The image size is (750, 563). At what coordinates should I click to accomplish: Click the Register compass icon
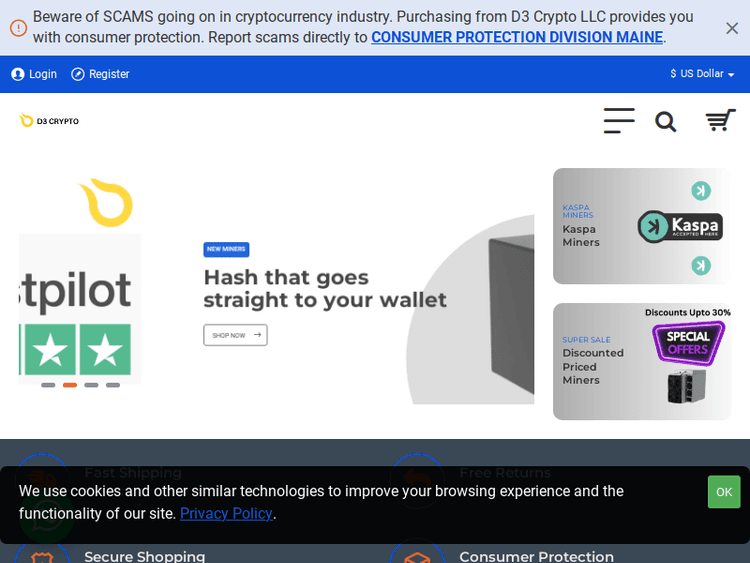(x=78, y=74)
